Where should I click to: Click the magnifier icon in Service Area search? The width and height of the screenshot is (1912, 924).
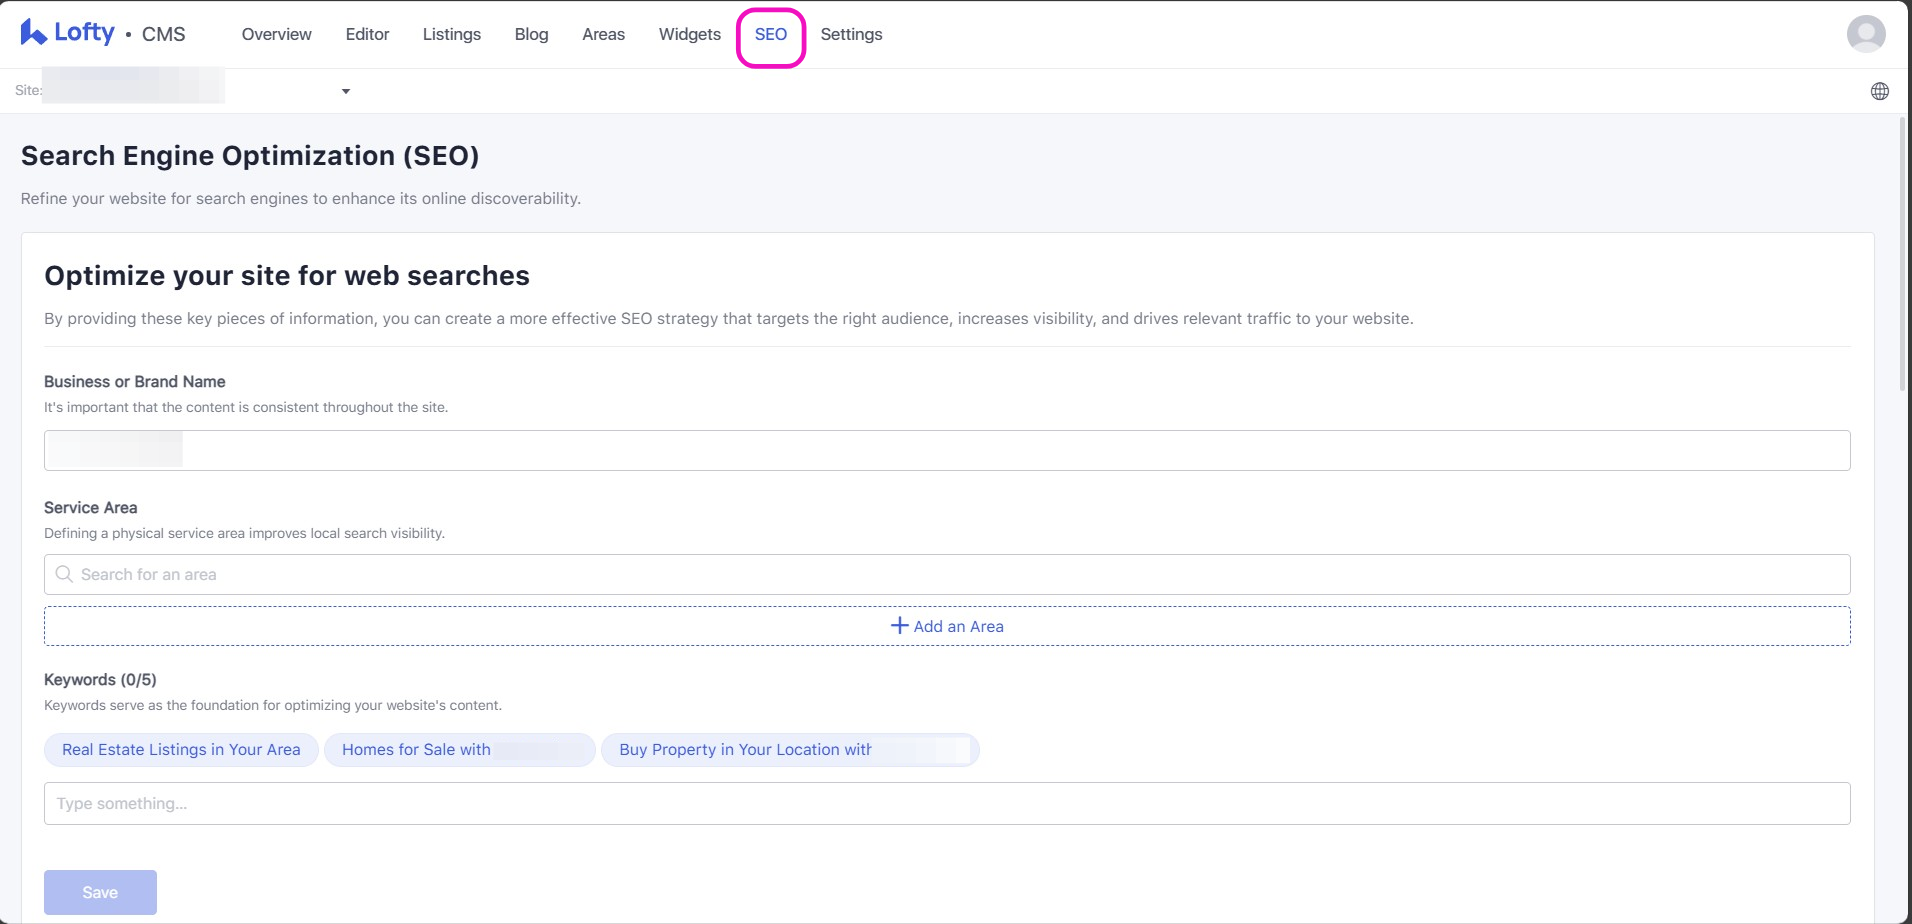click(64, 574)
